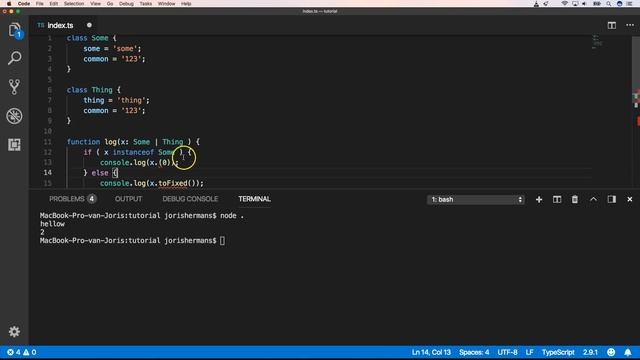The image size is (640, 360).
Task: Open the Help menu
Action: point(186,3)
